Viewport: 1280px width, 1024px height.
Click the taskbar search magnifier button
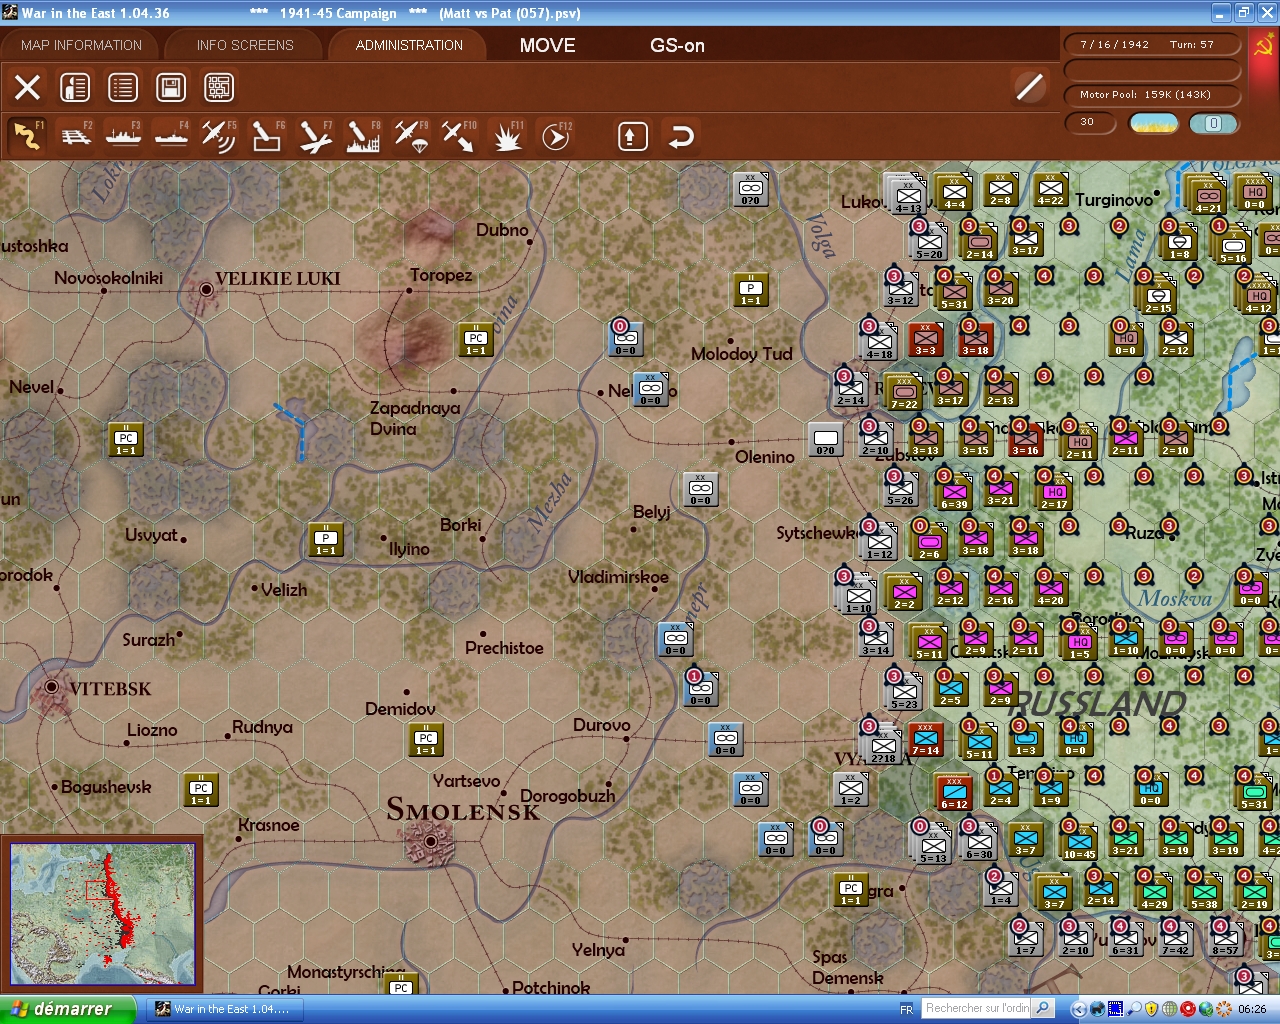pos(1043,1009)
